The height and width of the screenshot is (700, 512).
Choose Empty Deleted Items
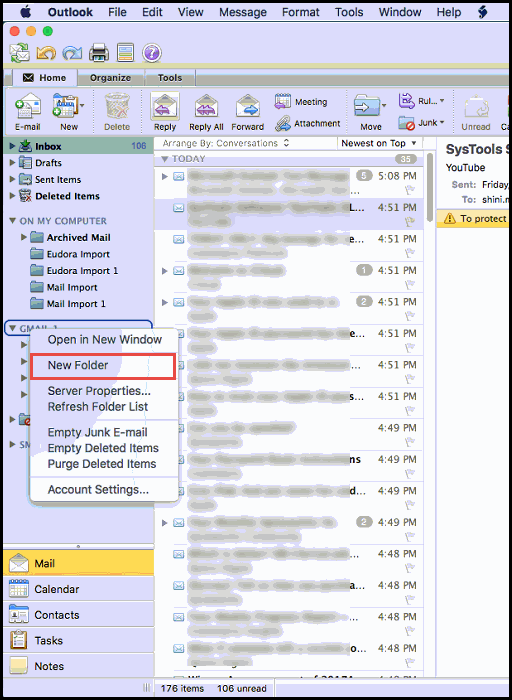click(103, 448)
